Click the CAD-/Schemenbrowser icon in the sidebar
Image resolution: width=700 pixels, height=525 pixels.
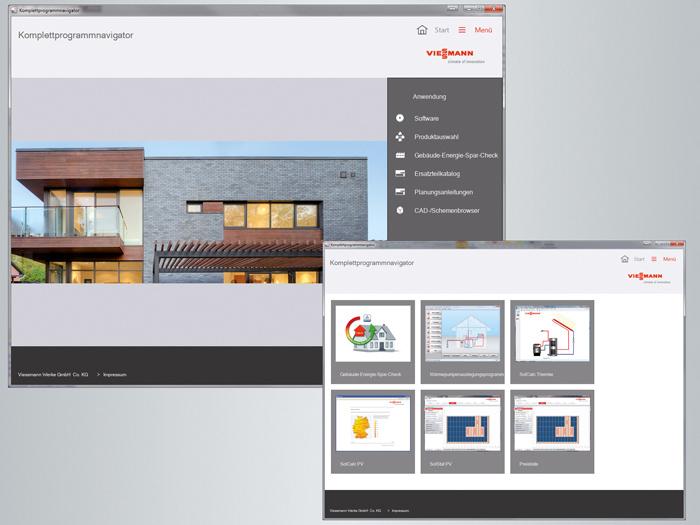400,211
